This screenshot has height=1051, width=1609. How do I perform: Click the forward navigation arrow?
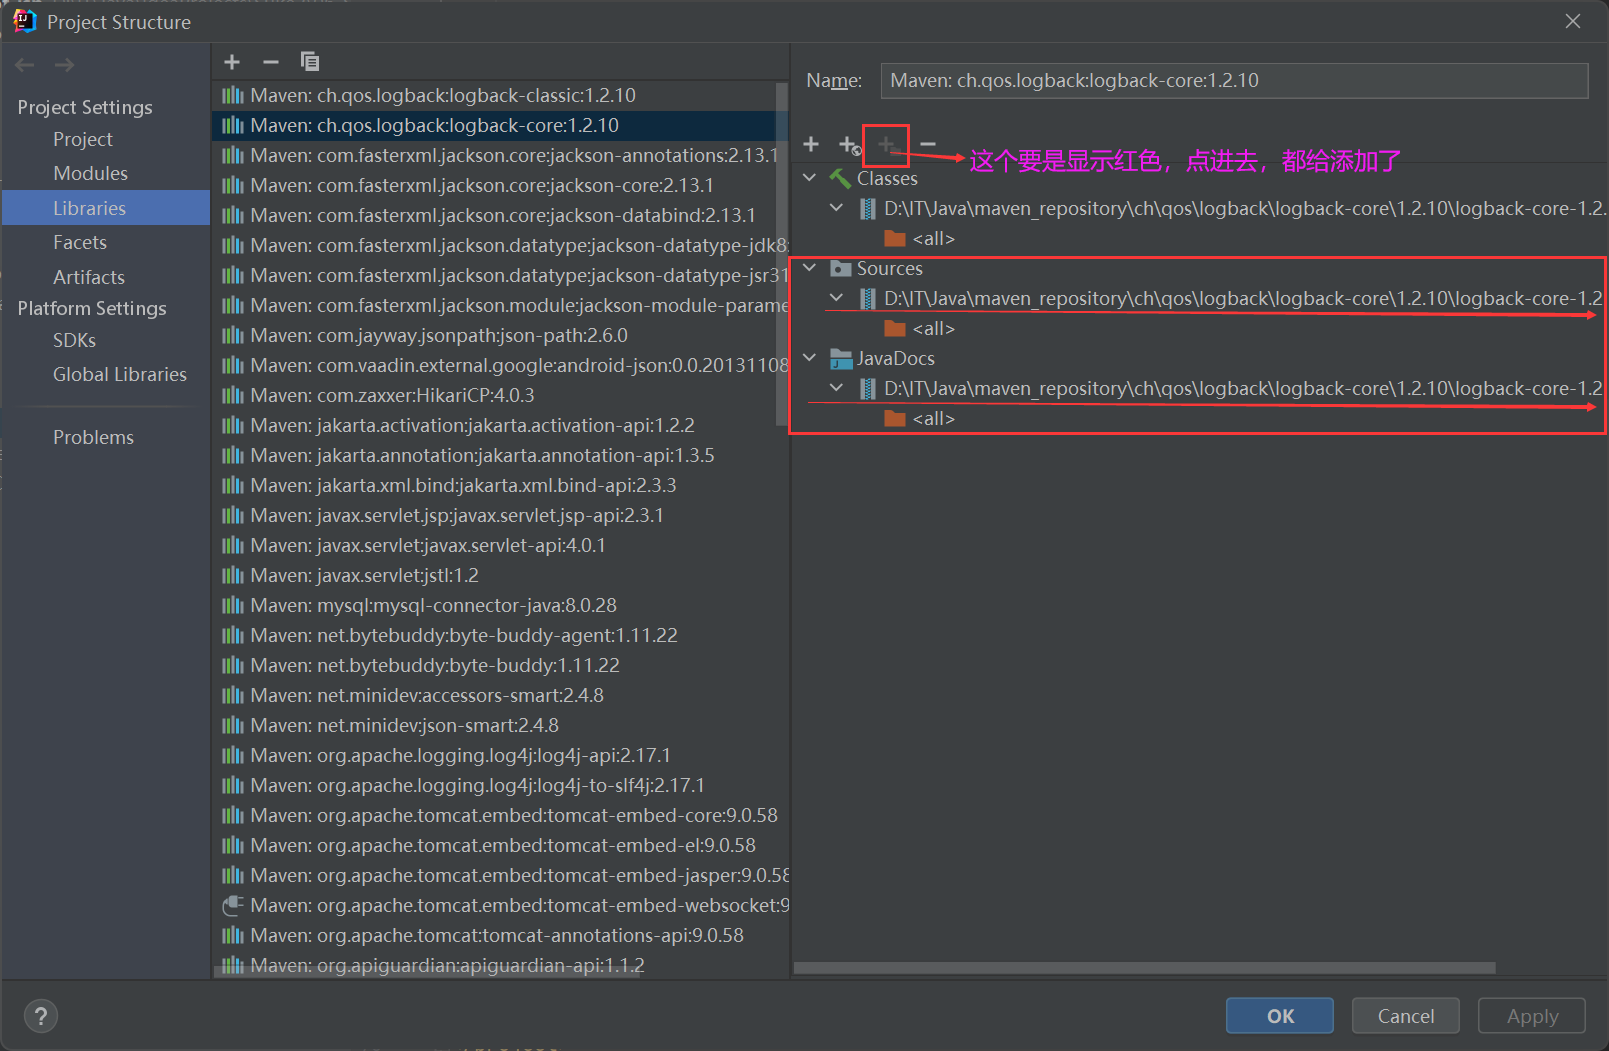(x=64, y=64)
